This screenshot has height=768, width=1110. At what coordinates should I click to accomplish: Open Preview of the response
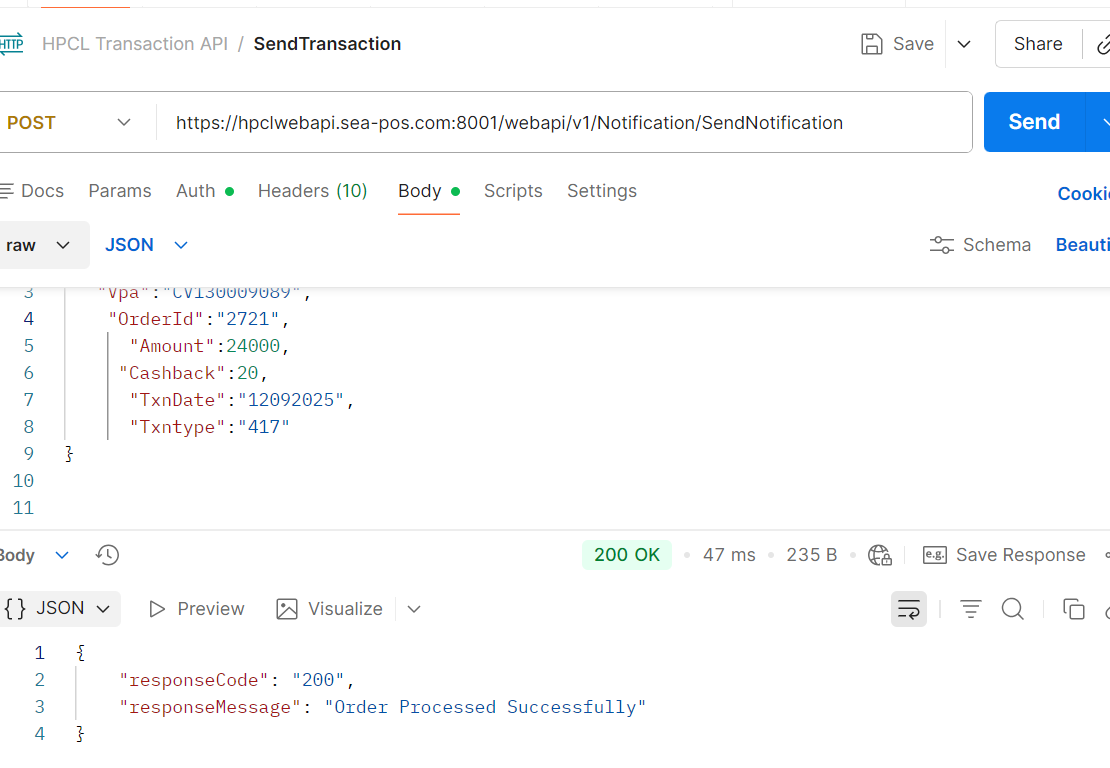[196, 609]
